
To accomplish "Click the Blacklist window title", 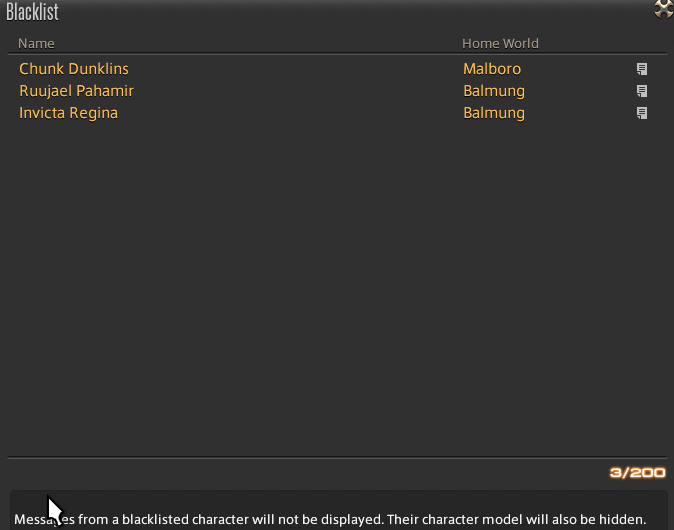I will (x=32, y=12).
